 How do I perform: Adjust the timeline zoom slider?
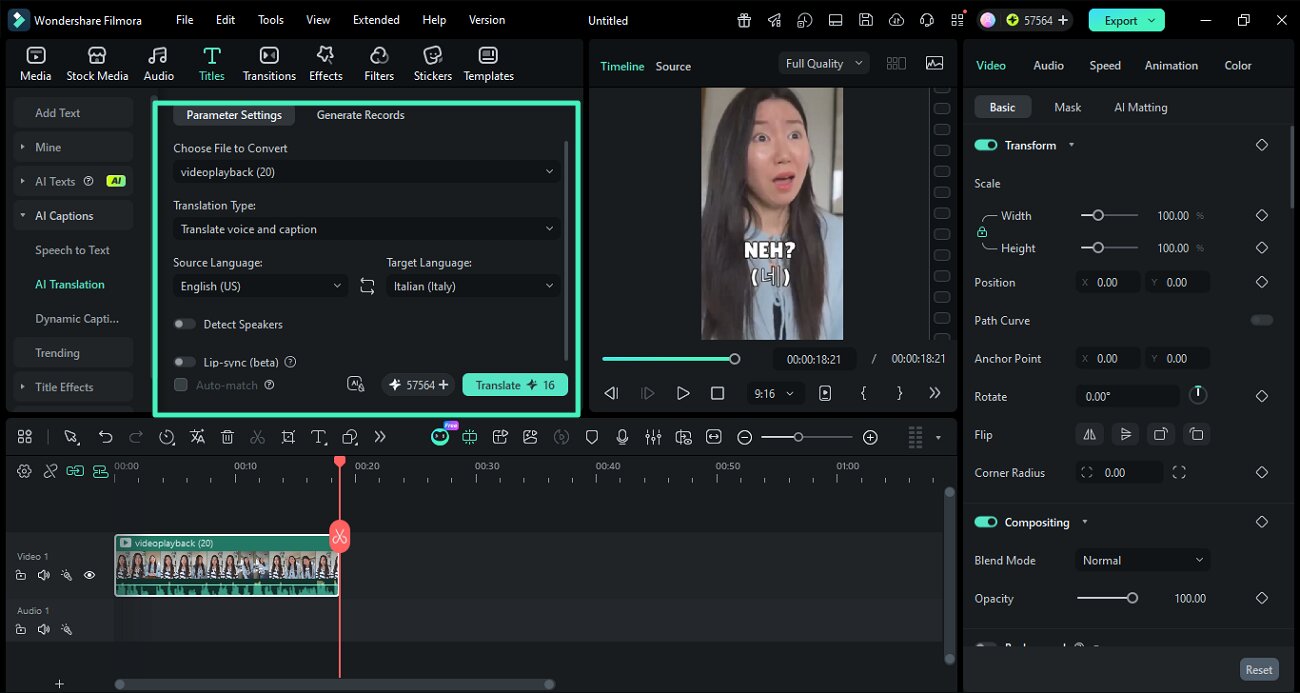[807, 437]
